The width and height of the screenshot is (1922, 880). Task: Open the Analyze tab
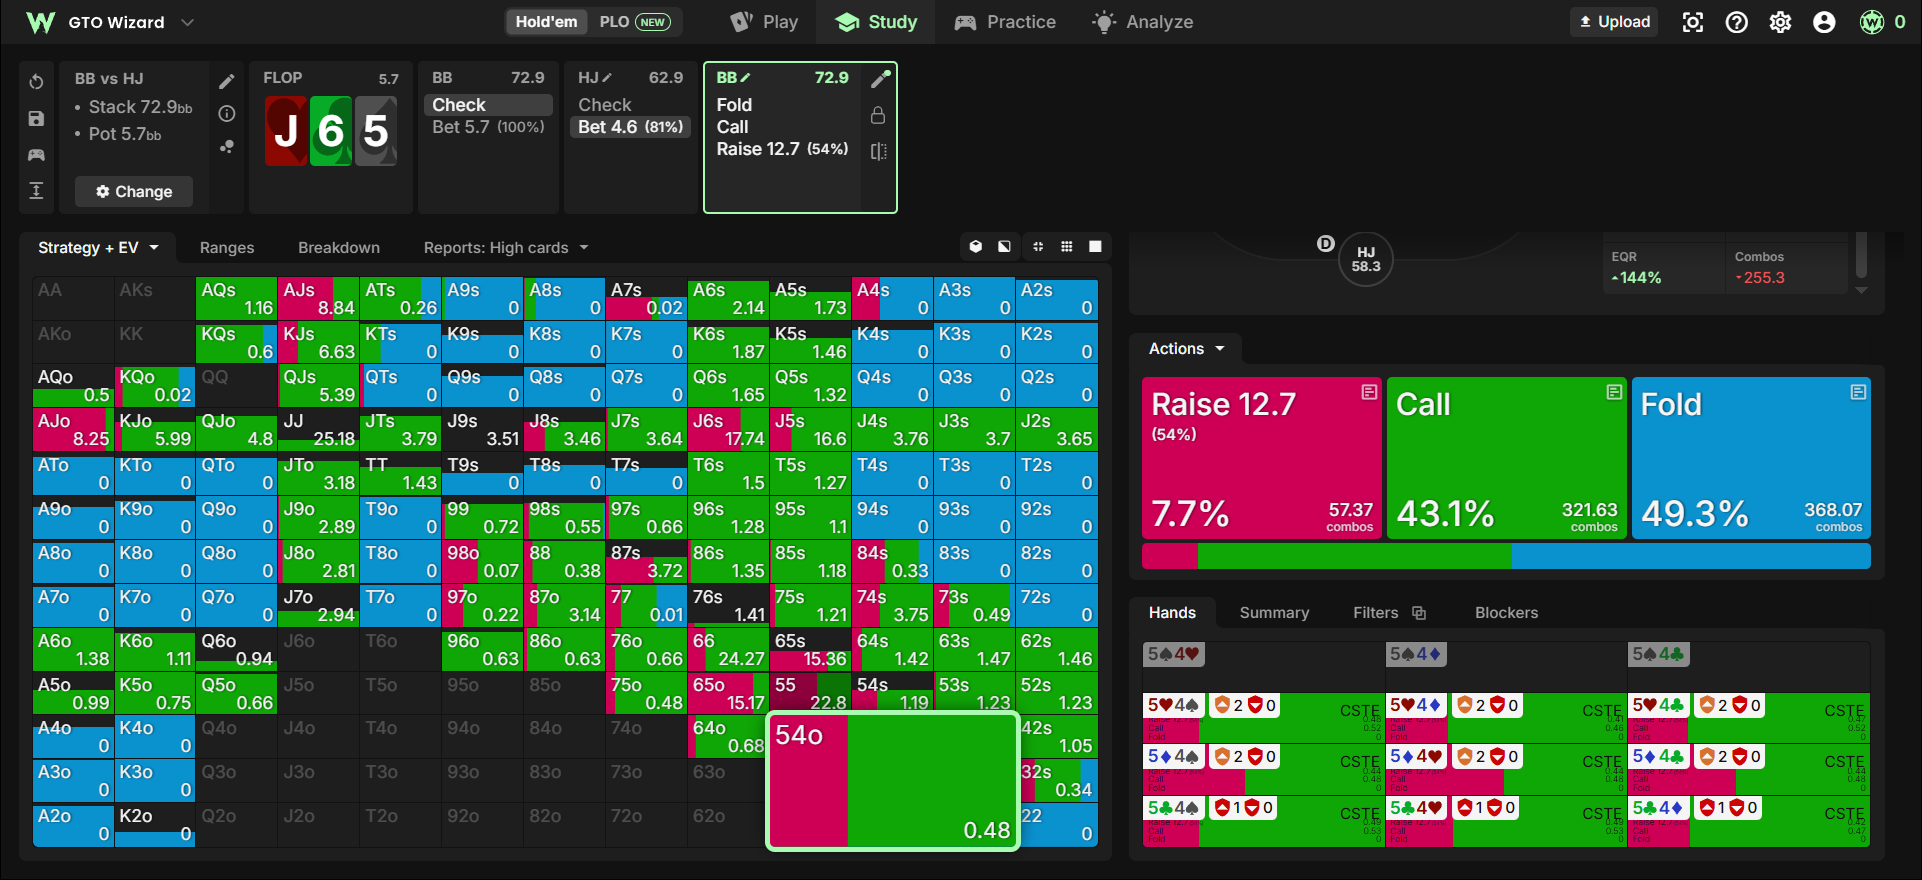(1143, 22)
